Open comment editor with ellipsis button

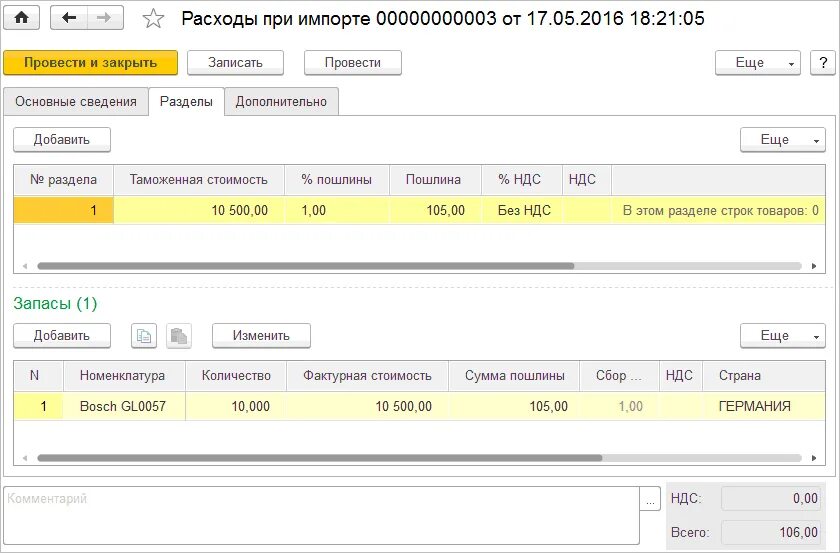[x=650, y=499]
